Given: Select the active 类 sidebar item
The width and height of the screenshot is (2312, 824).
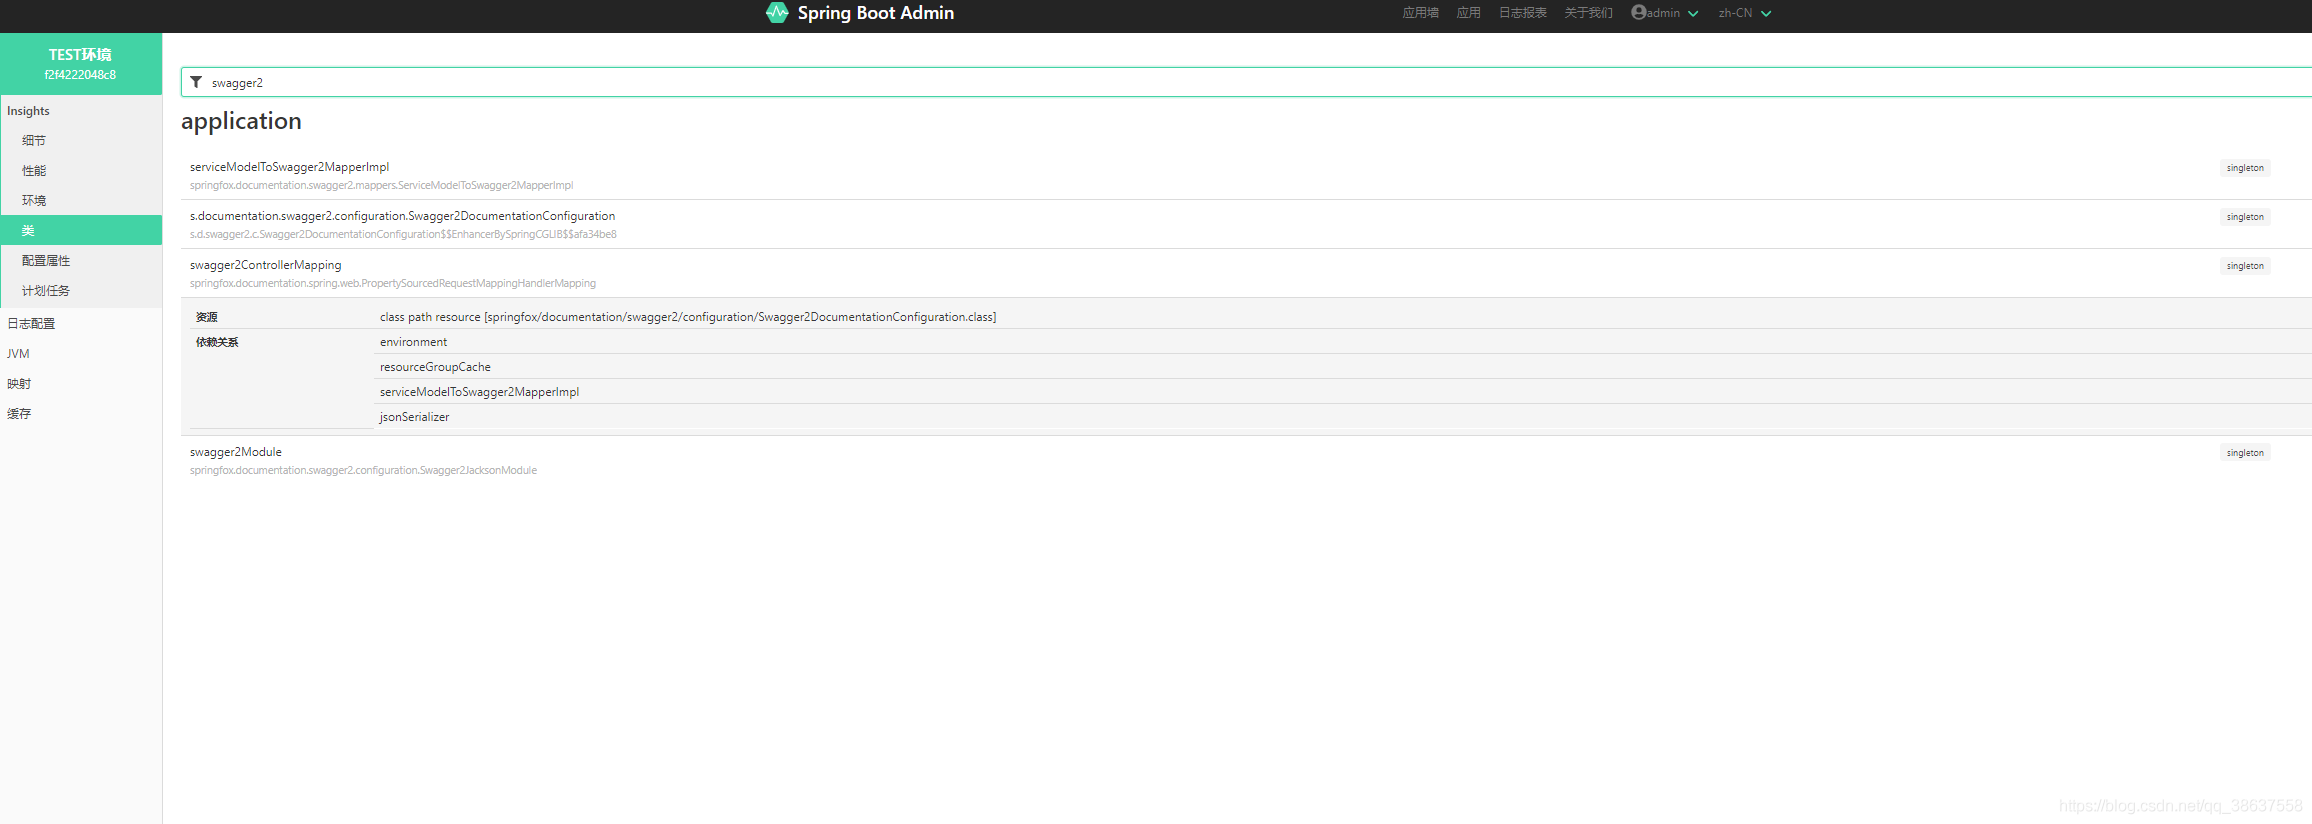Looking at the screenshot, I should click(x=80, y=230).
